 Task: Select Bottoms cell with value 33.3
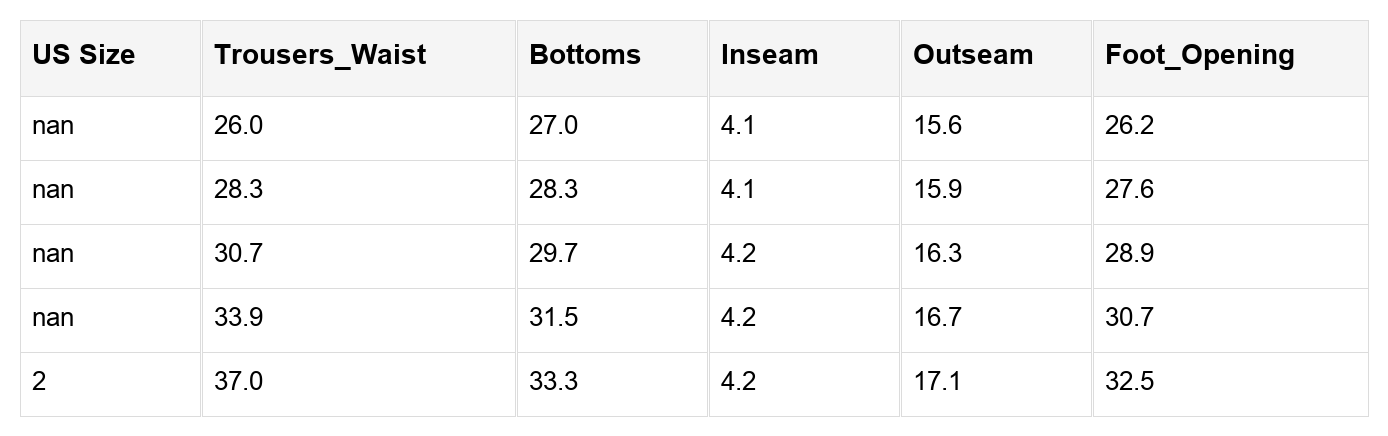tap(553, 382)
